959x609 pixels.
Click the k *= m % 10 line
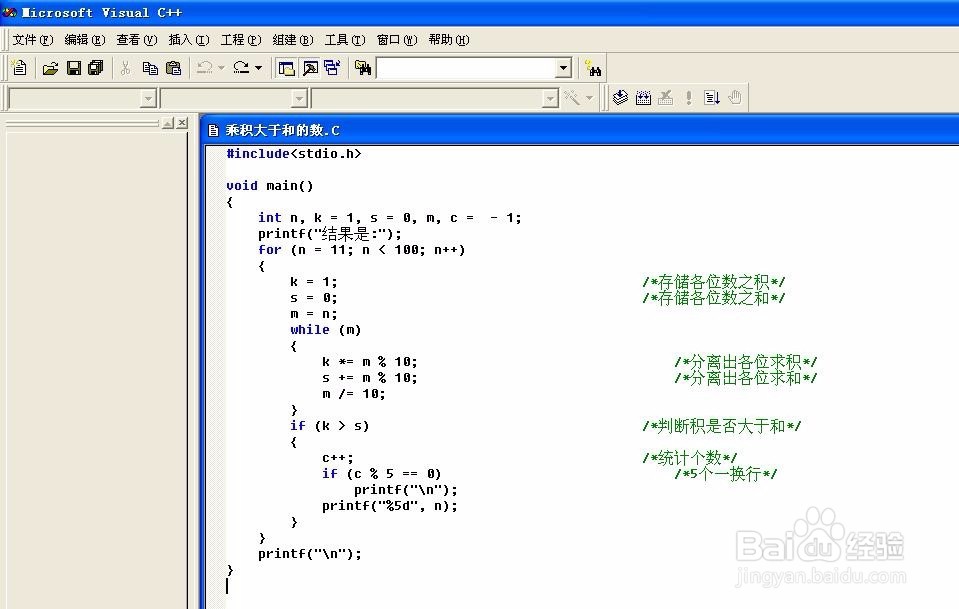pyautogui.click(x=369, y=361)
